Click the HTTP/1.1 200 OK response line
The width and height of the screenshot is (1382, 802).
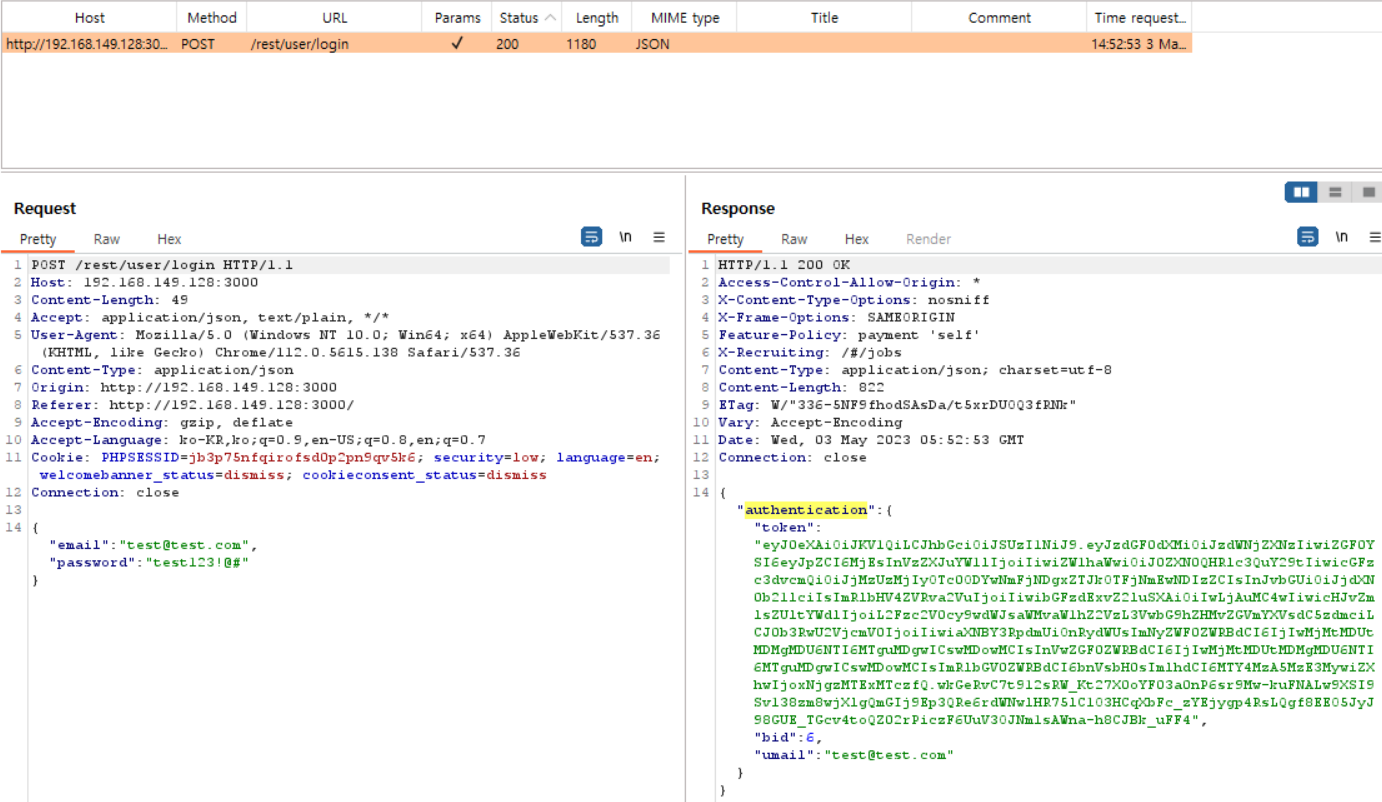pos(784,265)
